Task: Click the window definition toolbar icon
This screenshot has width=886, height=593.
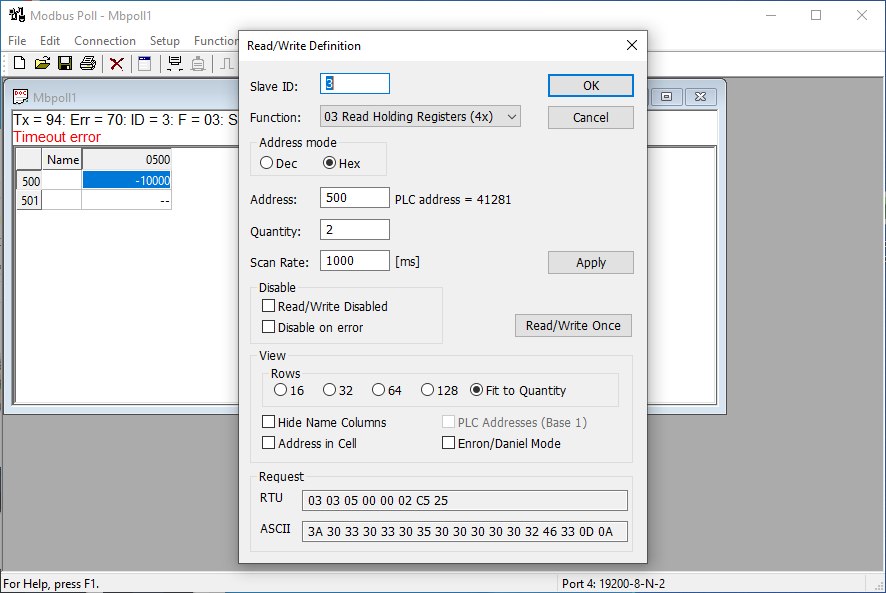Action: 145,64
